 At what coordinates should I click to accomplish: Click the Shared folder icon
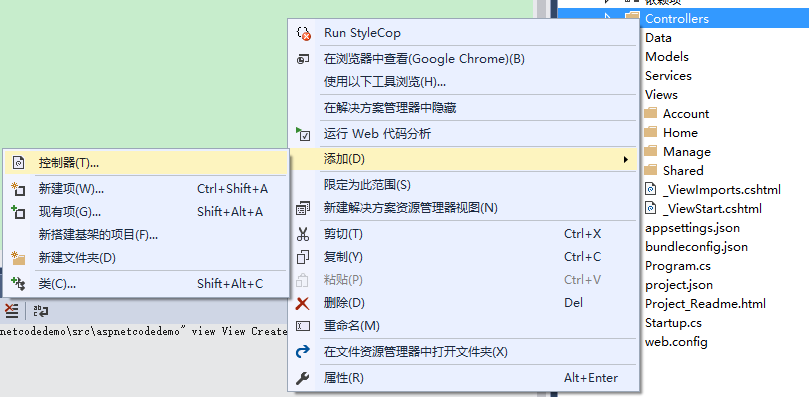pyautogui.click(x=651, y=170)
